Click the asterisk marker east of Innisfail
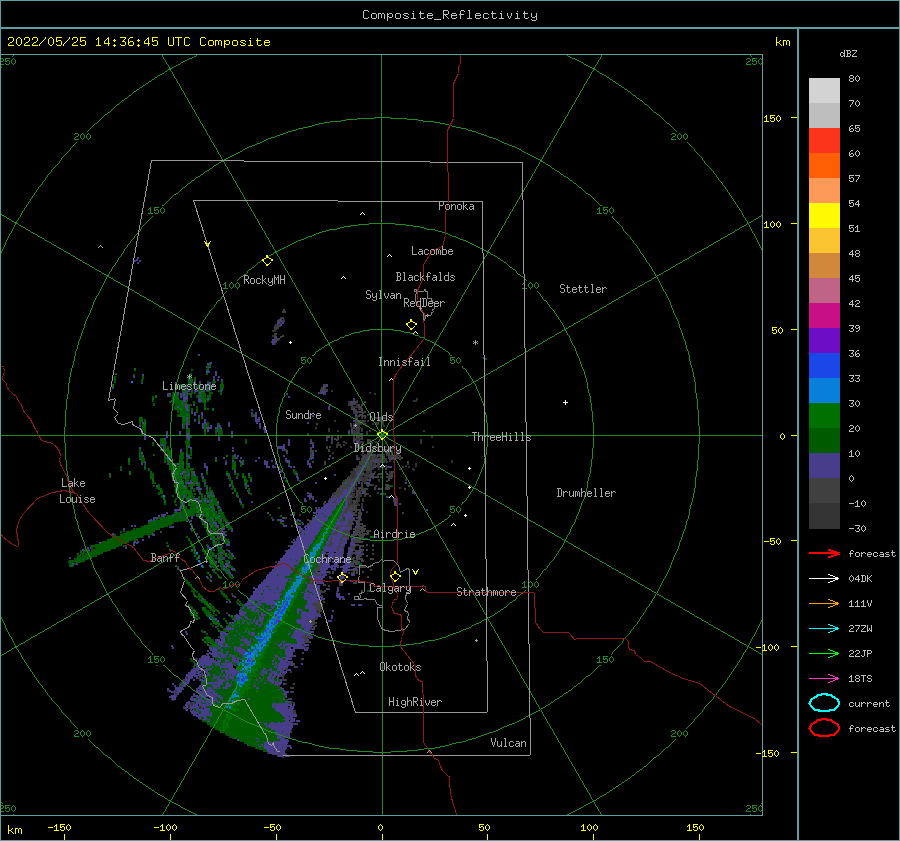The height and width of the screenshot is (841, 900). 475,343
